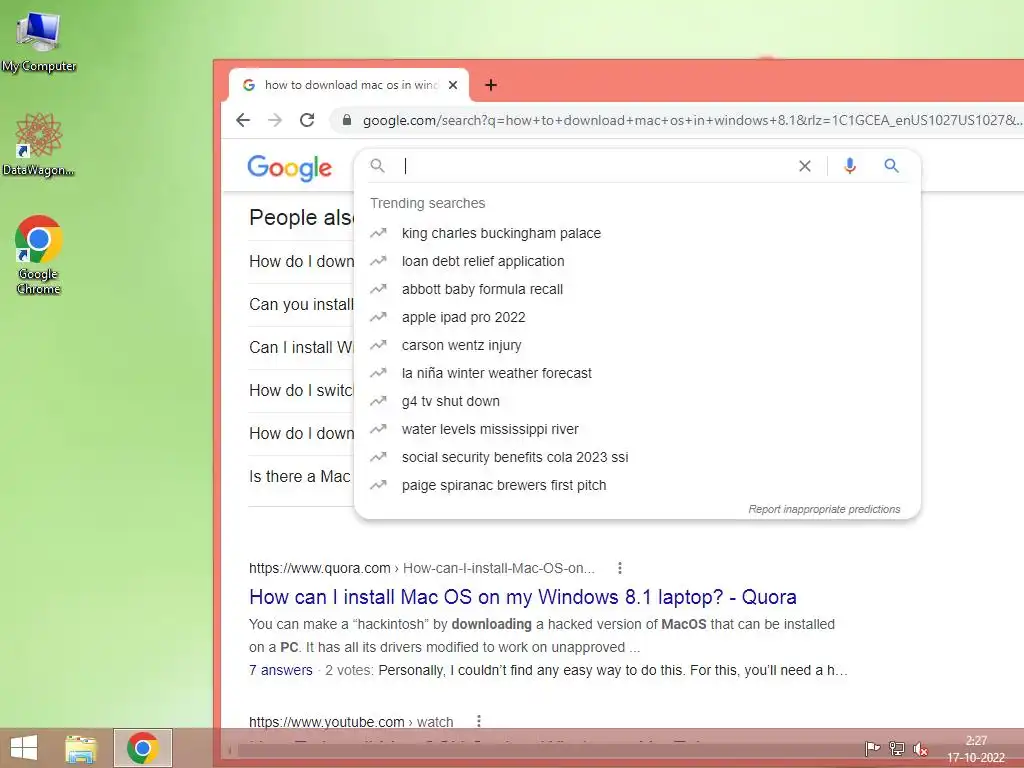Choose 'paige spiranac brewers first pitch' suggestion
The height and width of the screenshot is (768, 1024).
point(637,486)
